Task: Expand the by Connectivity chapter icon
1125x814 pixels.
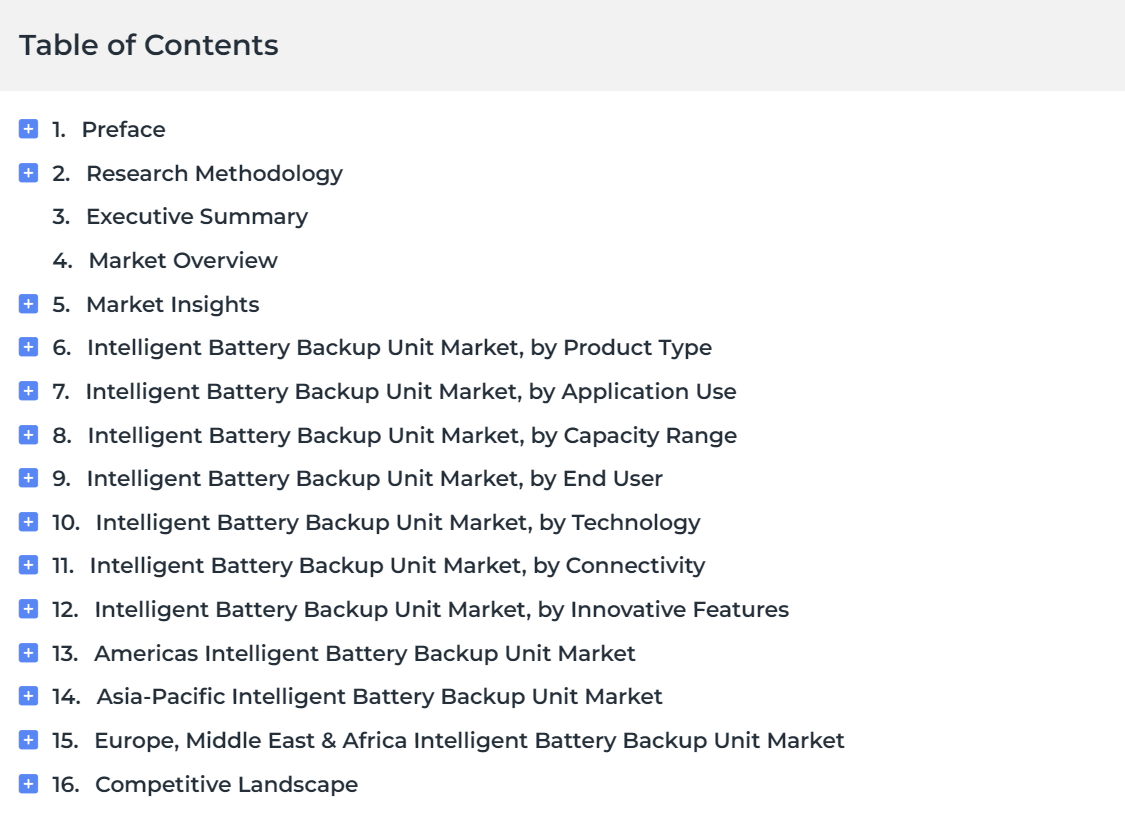Action: point(28,565)
